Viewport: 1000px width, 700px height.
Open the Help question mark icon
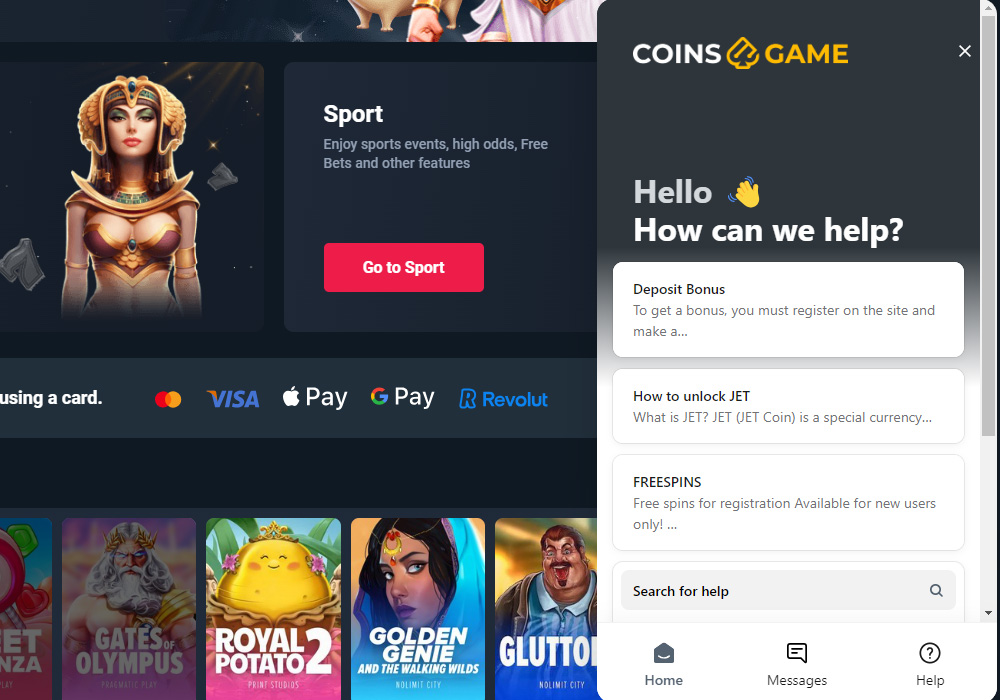click(x=930, y=653)
